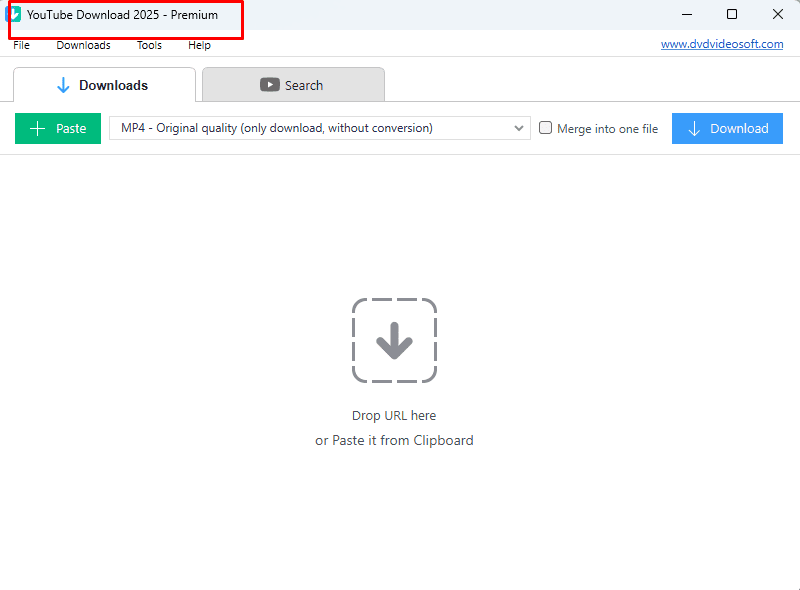Click the dashed drop-URL arrow icon
This screenshot has width=800, height=590.
(x=394, y=340)
